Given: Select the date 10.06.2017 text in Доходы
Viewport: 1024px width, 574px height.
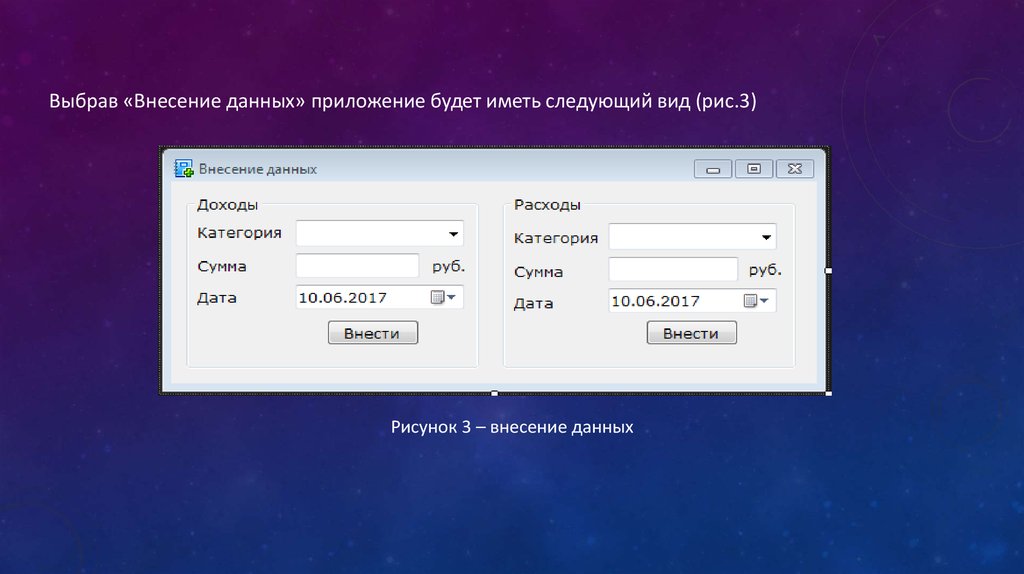Looking at the screenshot, I should pos(343,298).
